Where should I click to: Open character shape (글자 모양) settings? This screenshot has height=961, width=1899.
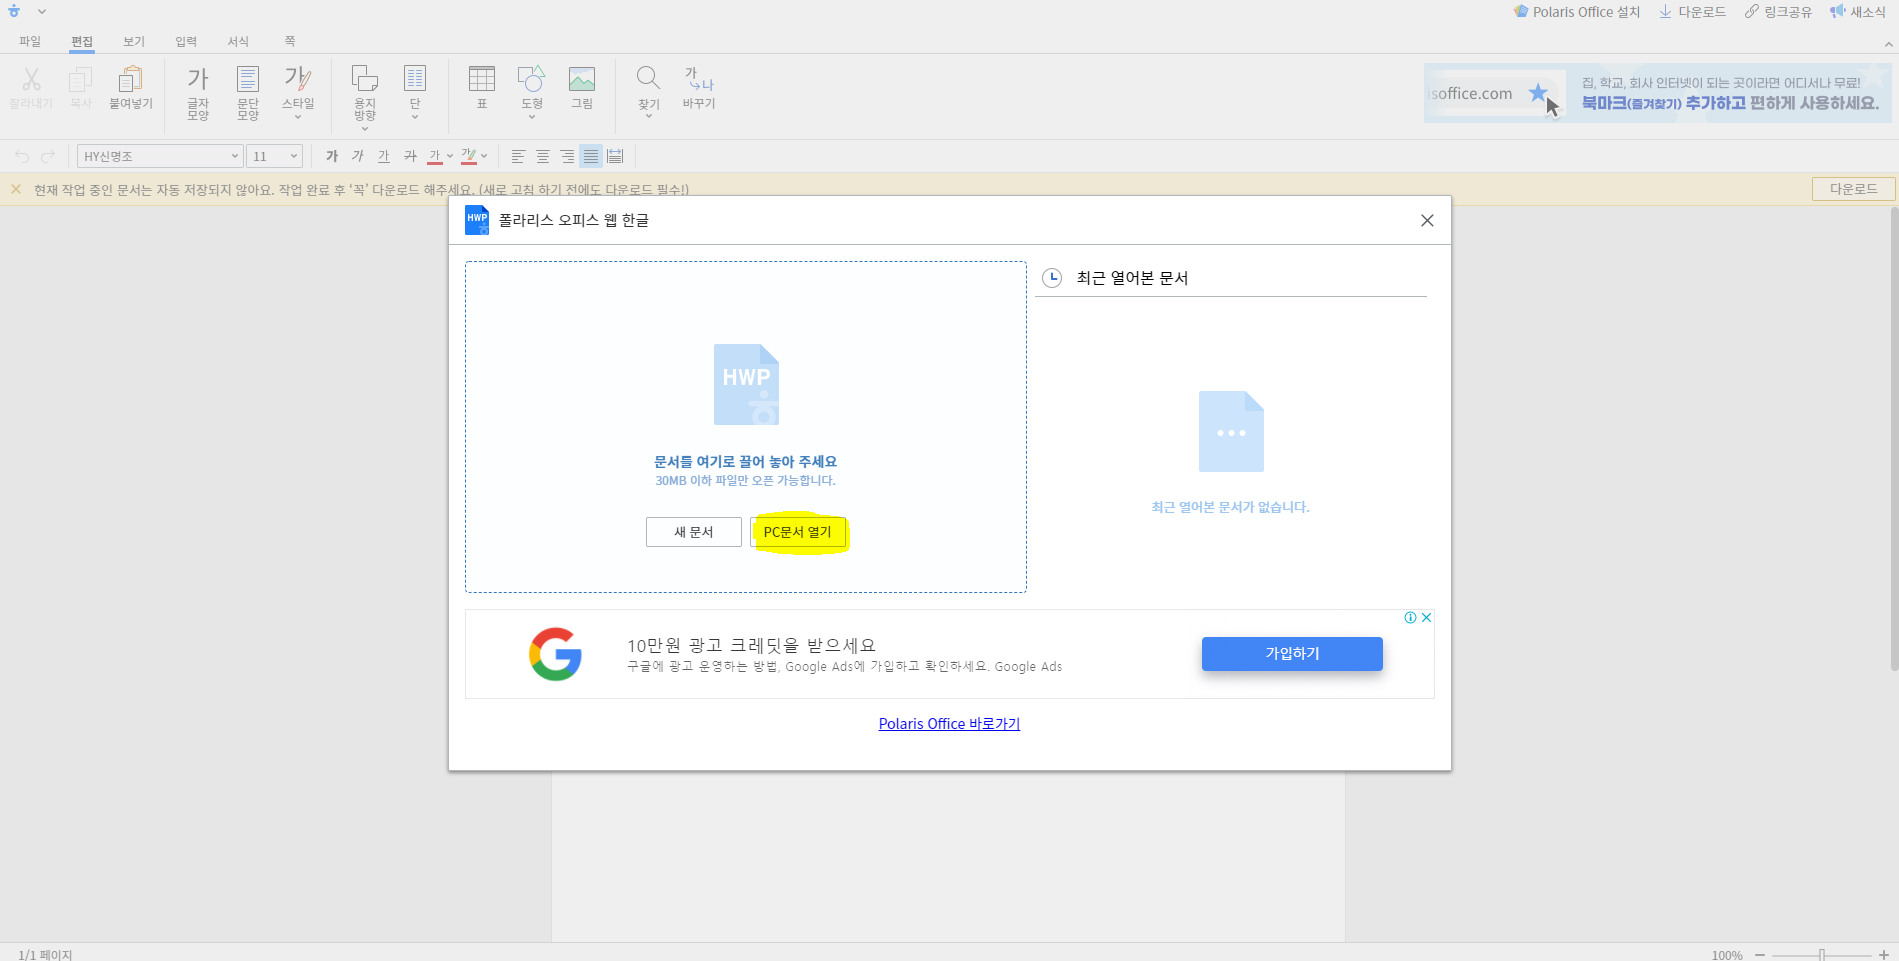198,92
